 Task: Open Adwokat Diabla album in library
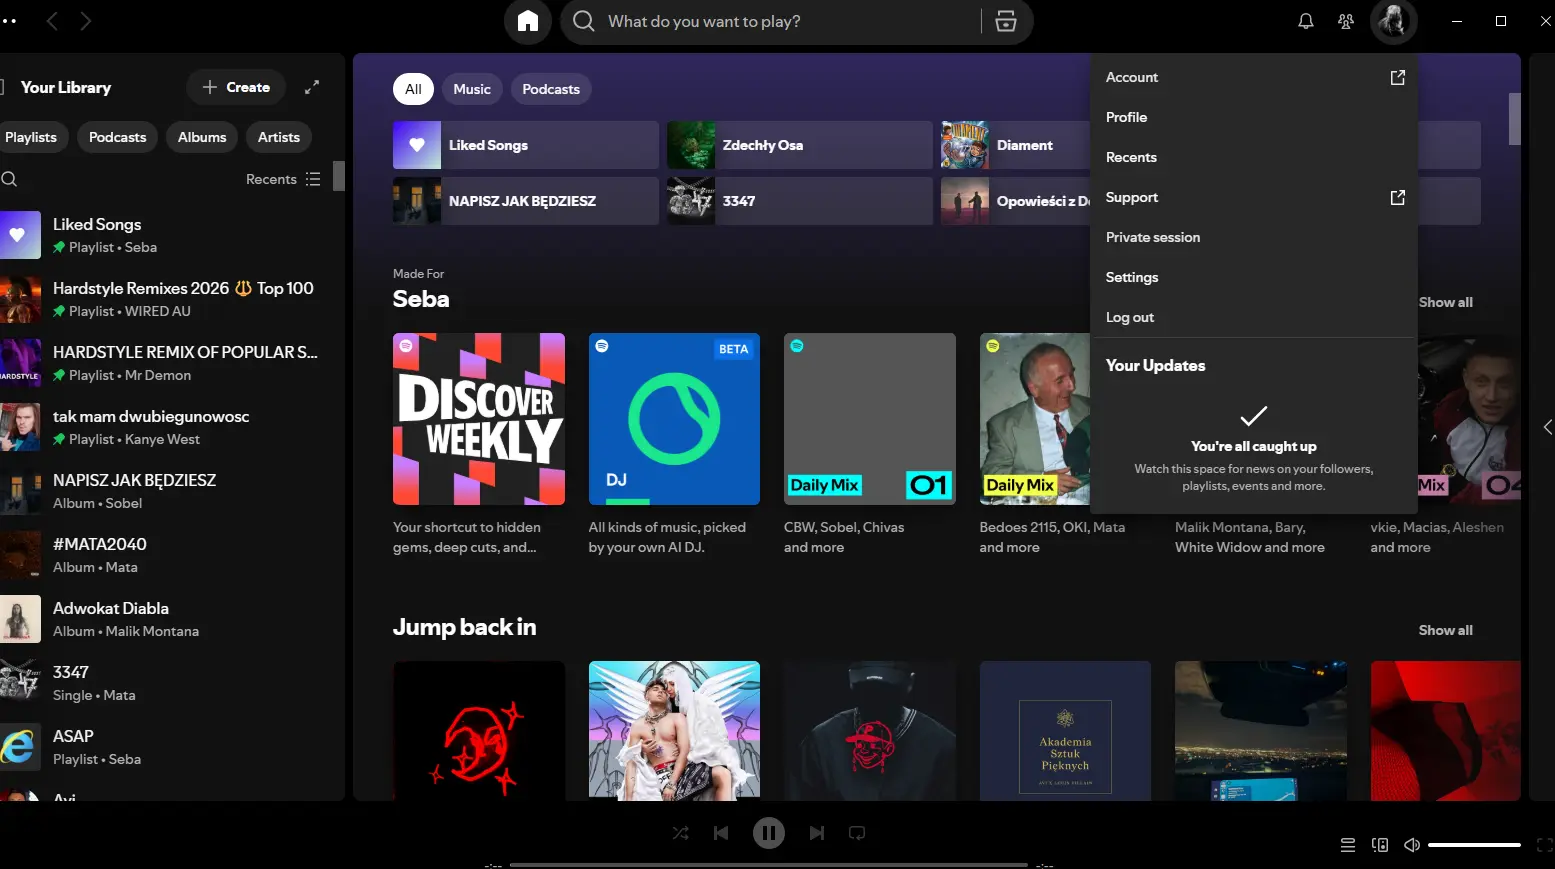[x=166, y=619]
